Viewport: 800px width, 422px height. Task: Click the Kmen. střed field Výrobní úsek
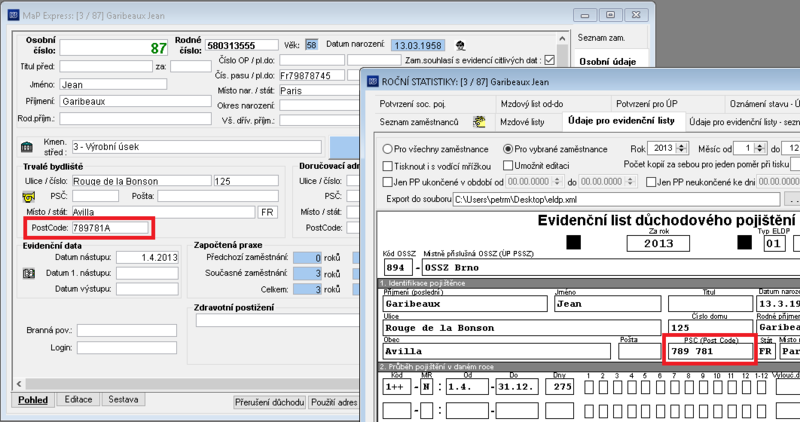(197, 147)
